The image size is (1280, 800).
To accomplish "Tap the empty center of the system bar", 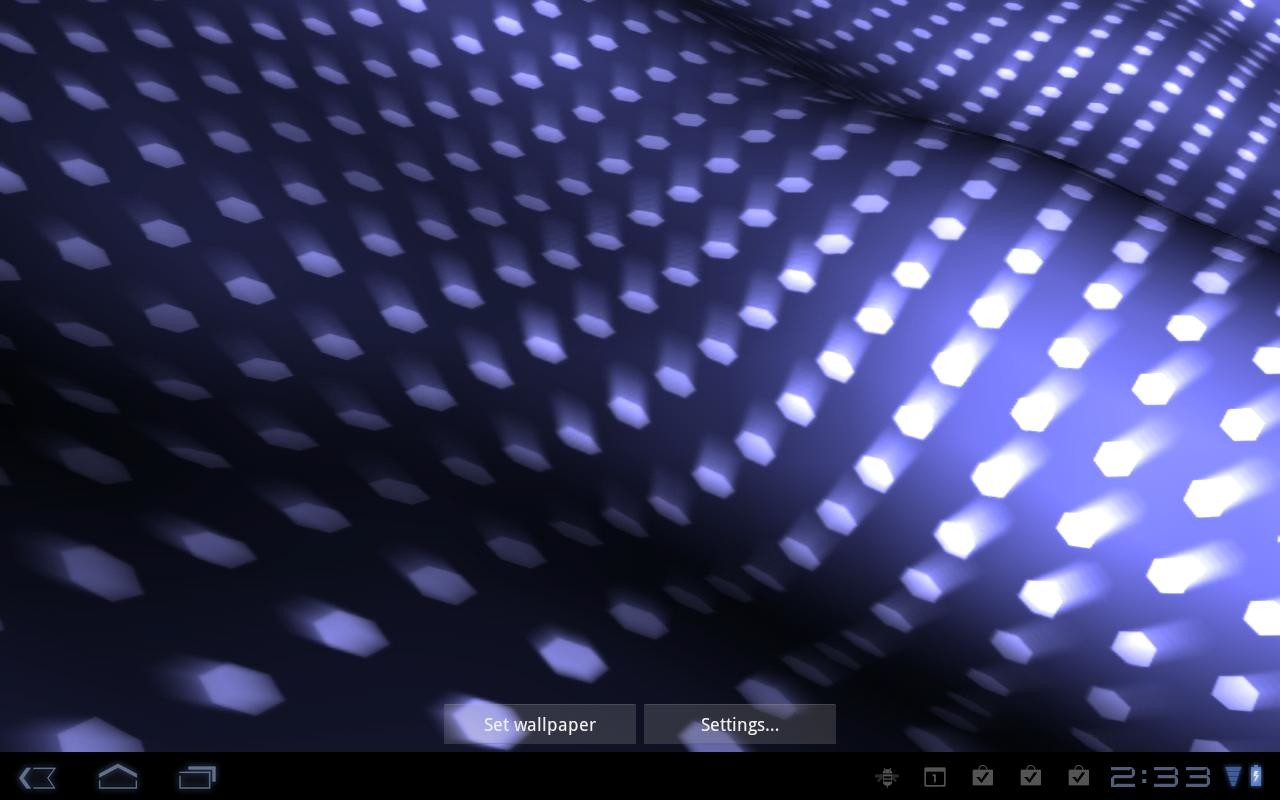I will tap(500, 778).
